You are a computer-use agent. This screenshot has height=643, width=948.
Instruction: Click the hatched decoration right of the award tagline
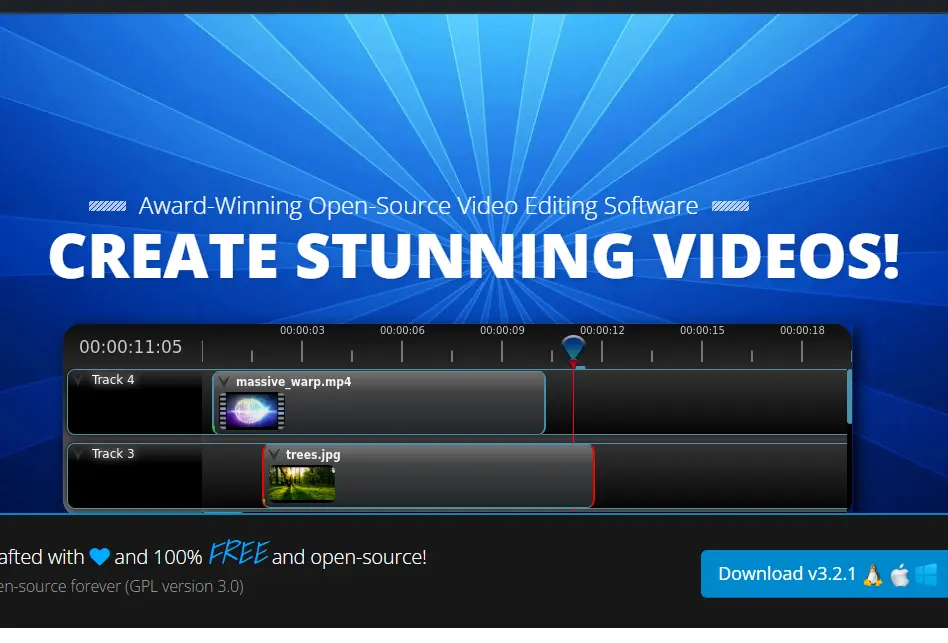coord(730,205)
